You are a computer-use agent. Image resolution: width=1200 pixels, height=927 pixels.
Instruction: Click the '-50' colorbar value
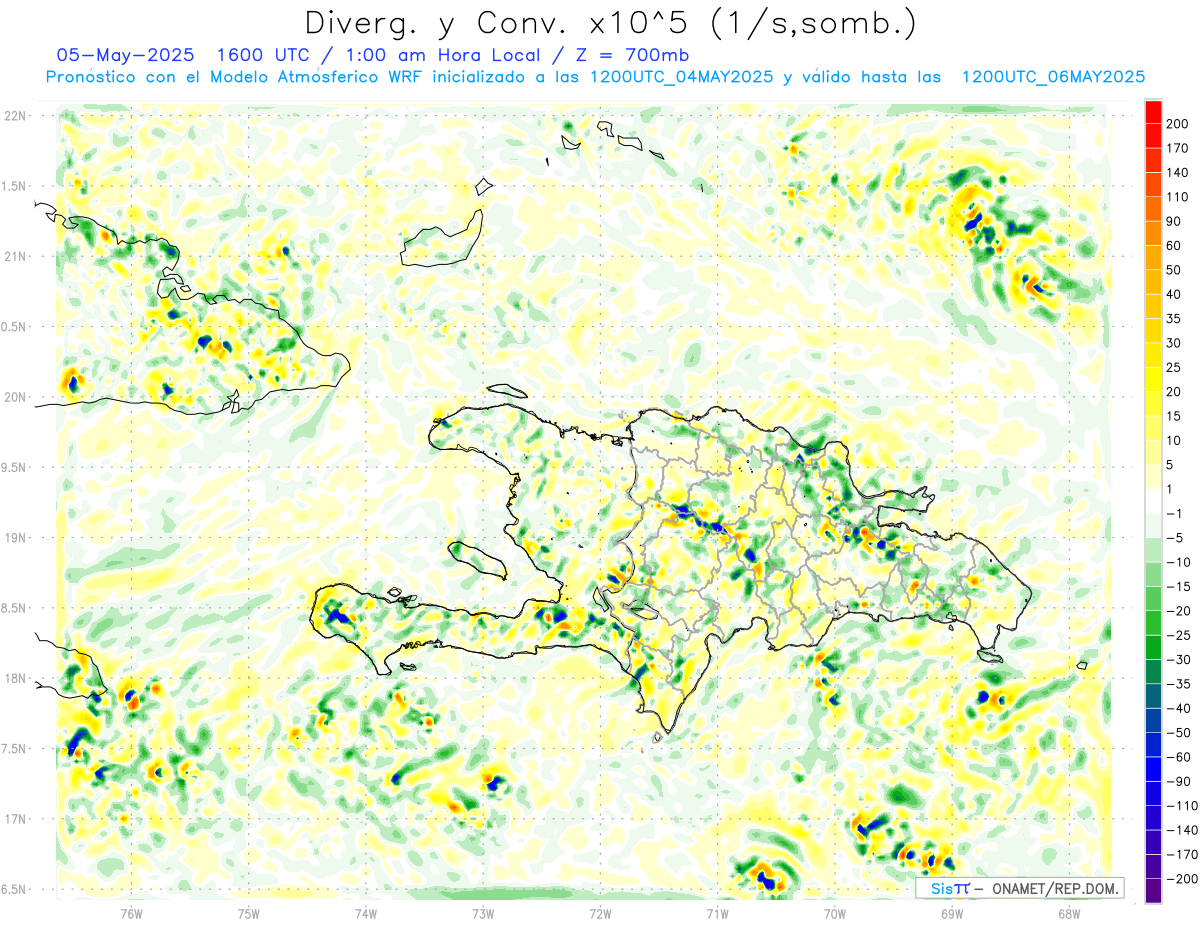point(1178,733)
